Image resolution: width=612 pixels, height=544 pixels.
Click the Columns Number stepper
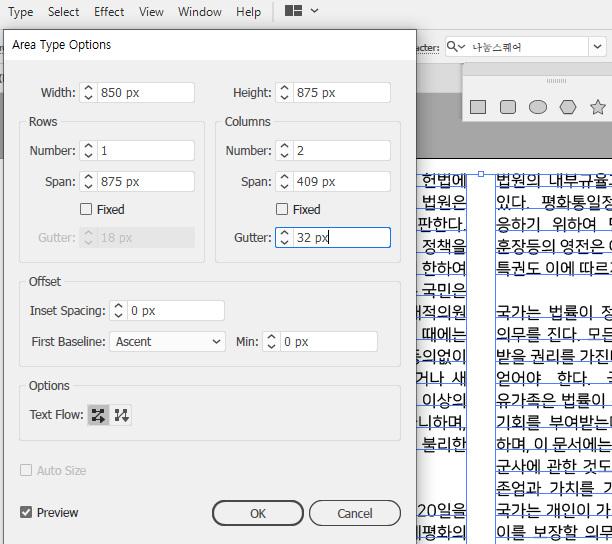click(x=285, y=151)
